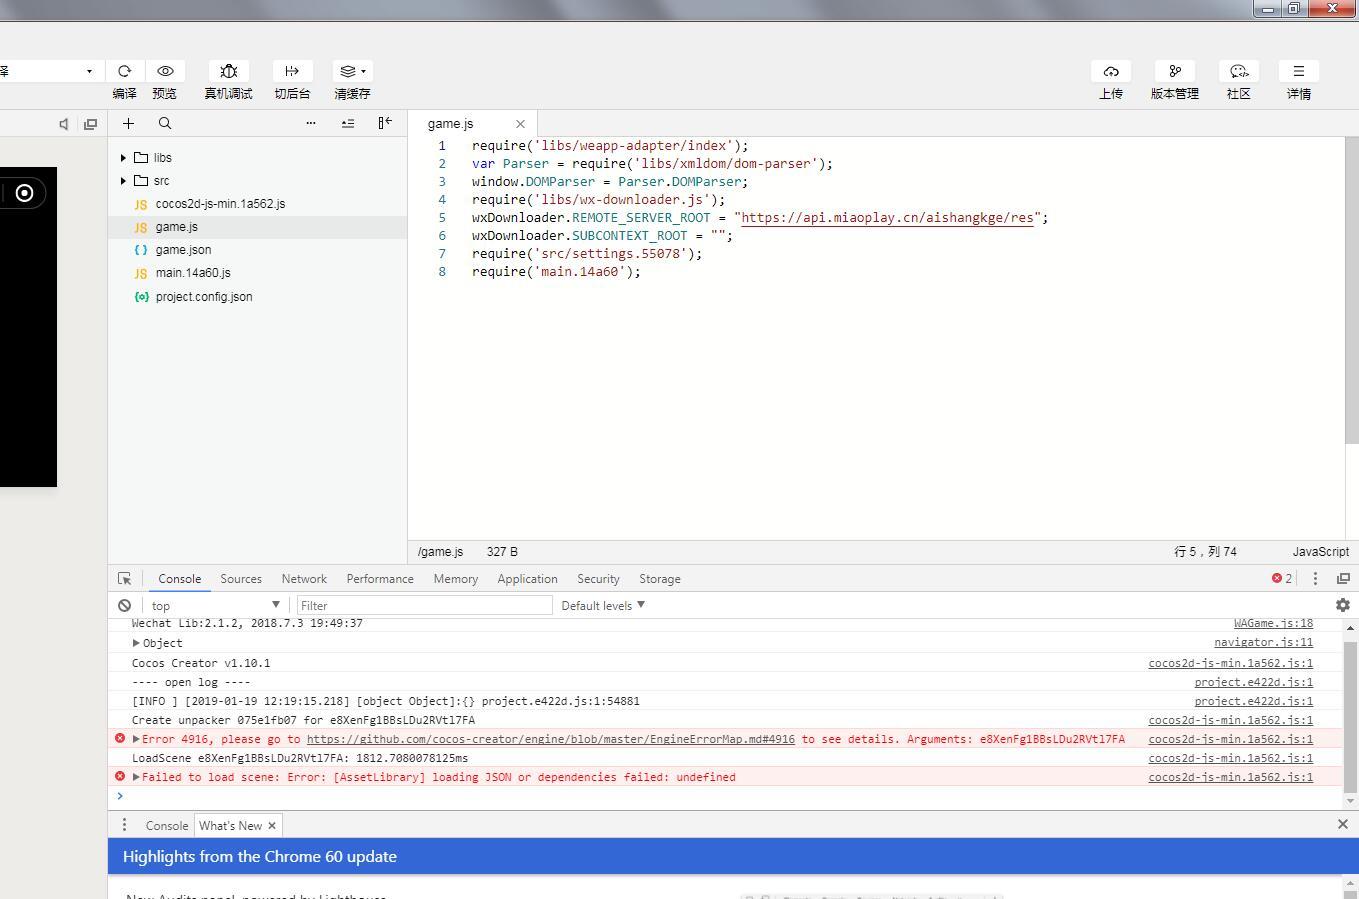This screenshot has width=1359, height=899.
Task: Open drawer three-dot menu
Action: click(x=124, y=825)
